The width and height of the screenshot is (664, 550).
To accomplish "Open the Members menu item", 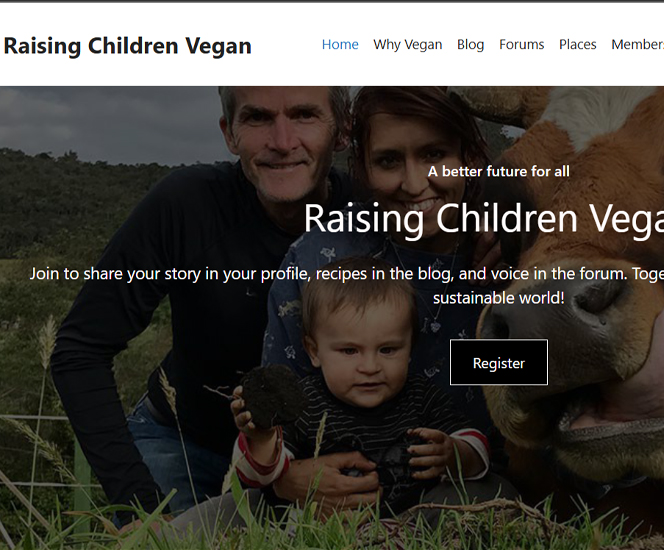I will 637,44.
